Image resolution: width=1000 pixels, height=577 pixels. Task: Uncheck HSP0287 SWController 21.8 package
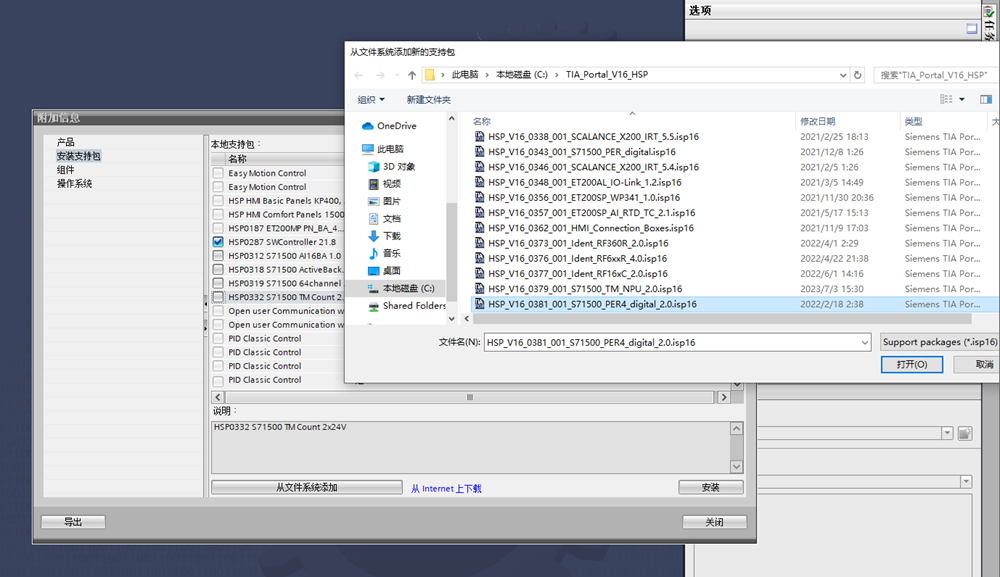218,242
